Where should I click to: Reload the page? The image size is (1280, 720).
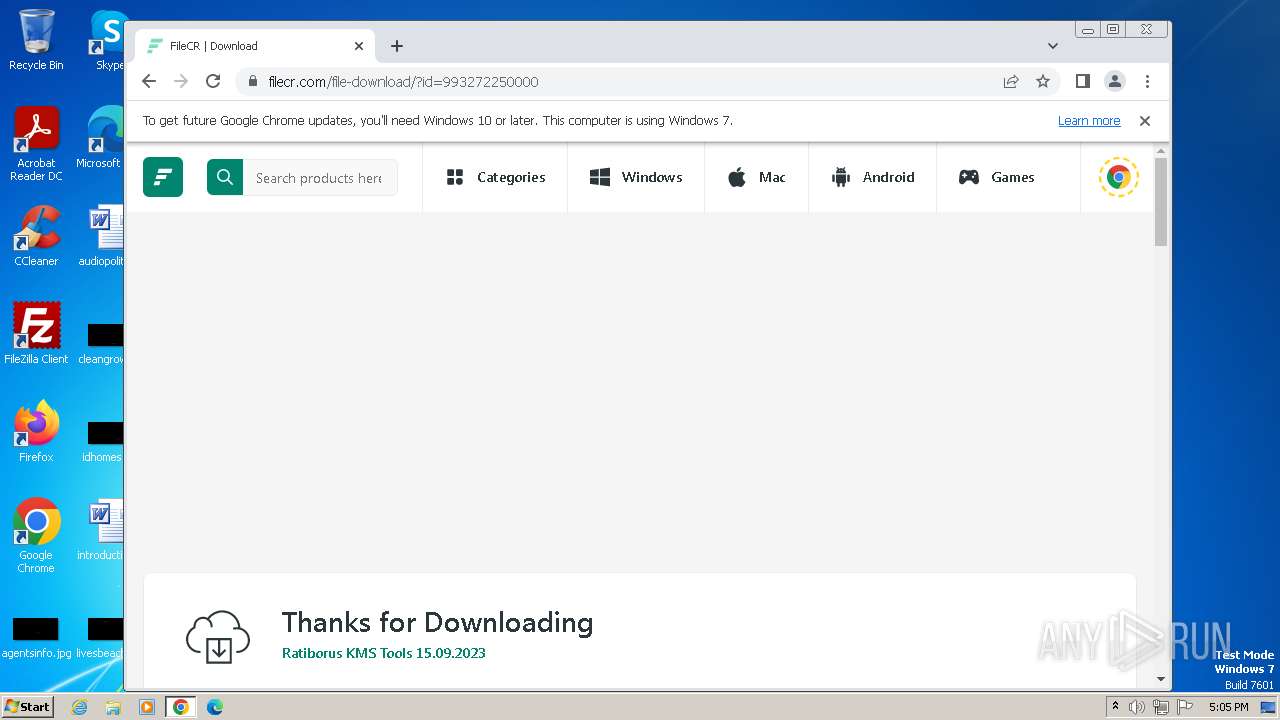point(213,81)
